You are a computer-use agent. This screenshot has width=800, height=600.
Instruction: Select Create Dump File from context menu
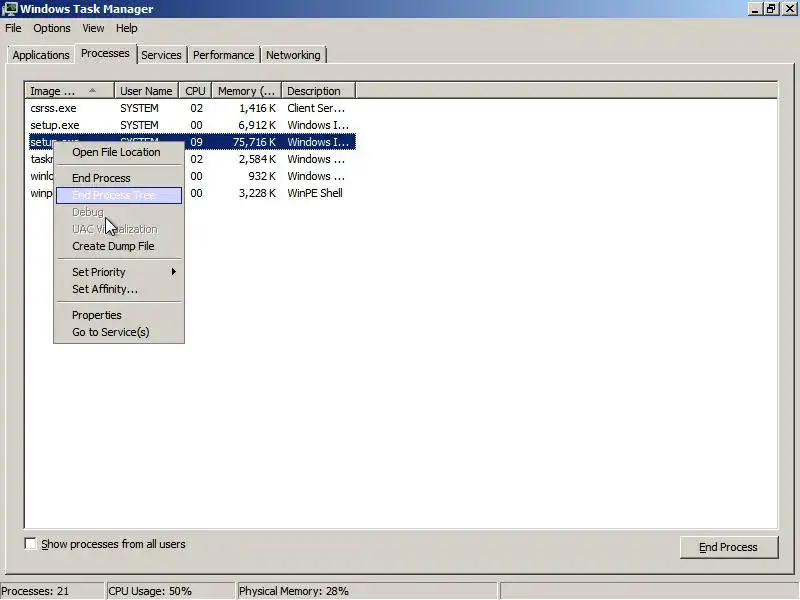tap(119, 246)
